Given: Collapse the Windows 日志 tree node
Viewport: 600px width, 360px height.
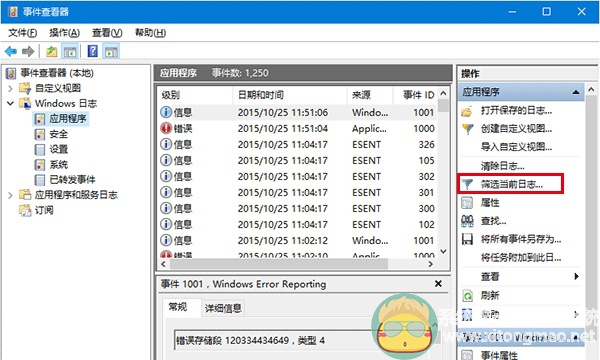Looking at the screenshot, I should pos(10,103).
